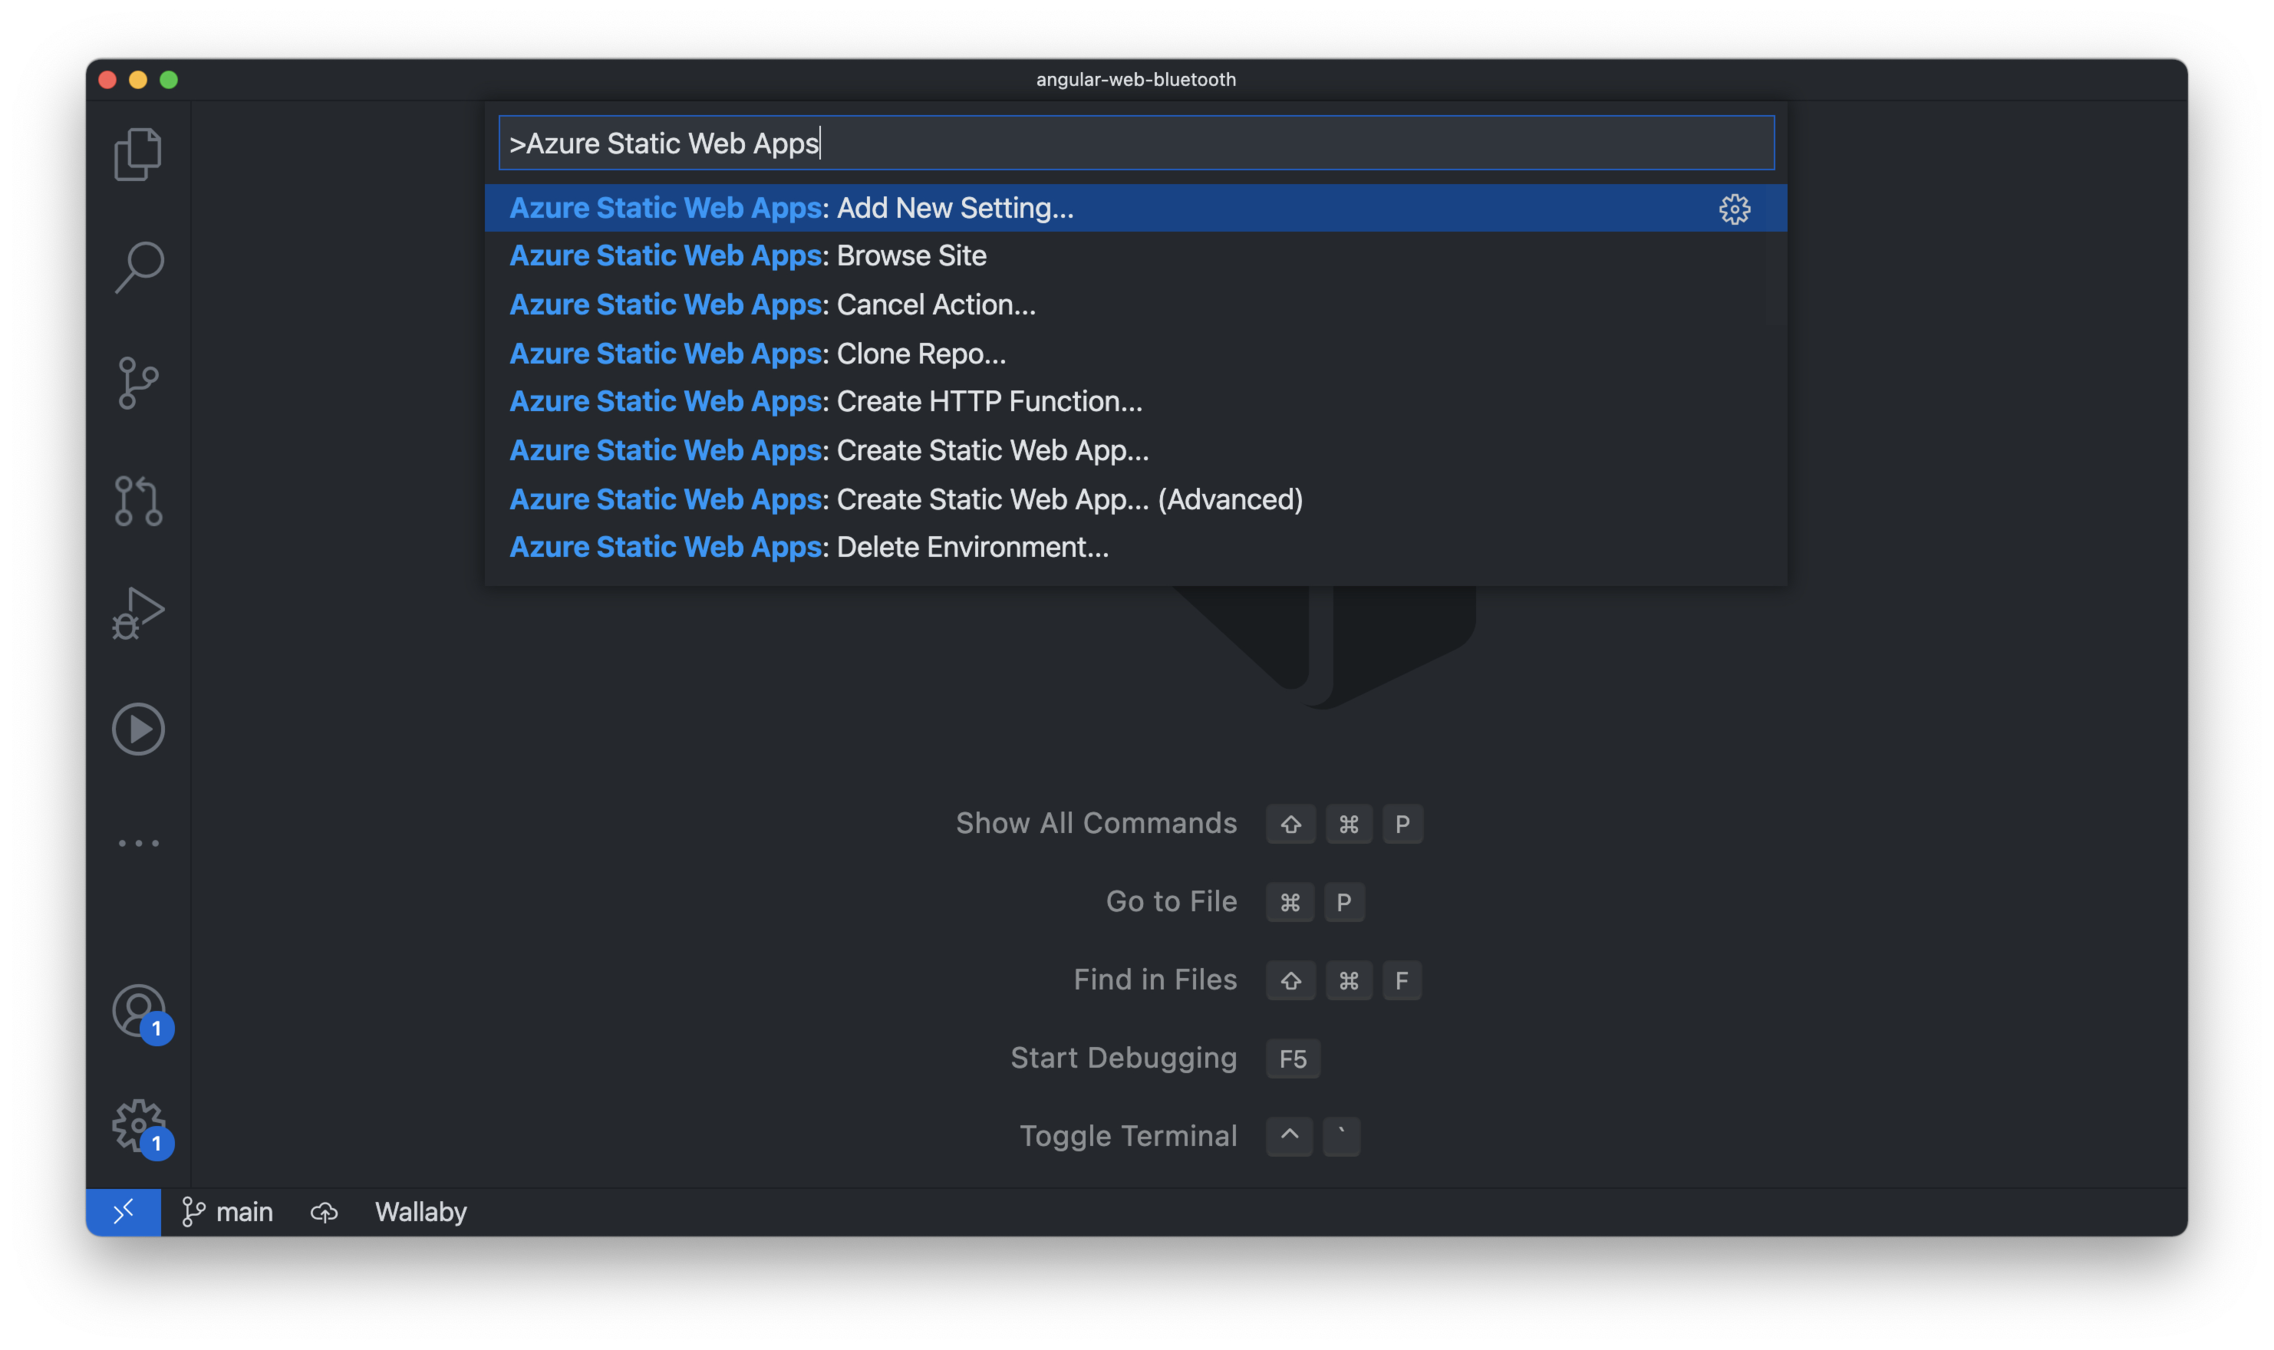Open the Explorer view in activity bar
Viewport: 2274px width, 1350px height.
(138, 154)
